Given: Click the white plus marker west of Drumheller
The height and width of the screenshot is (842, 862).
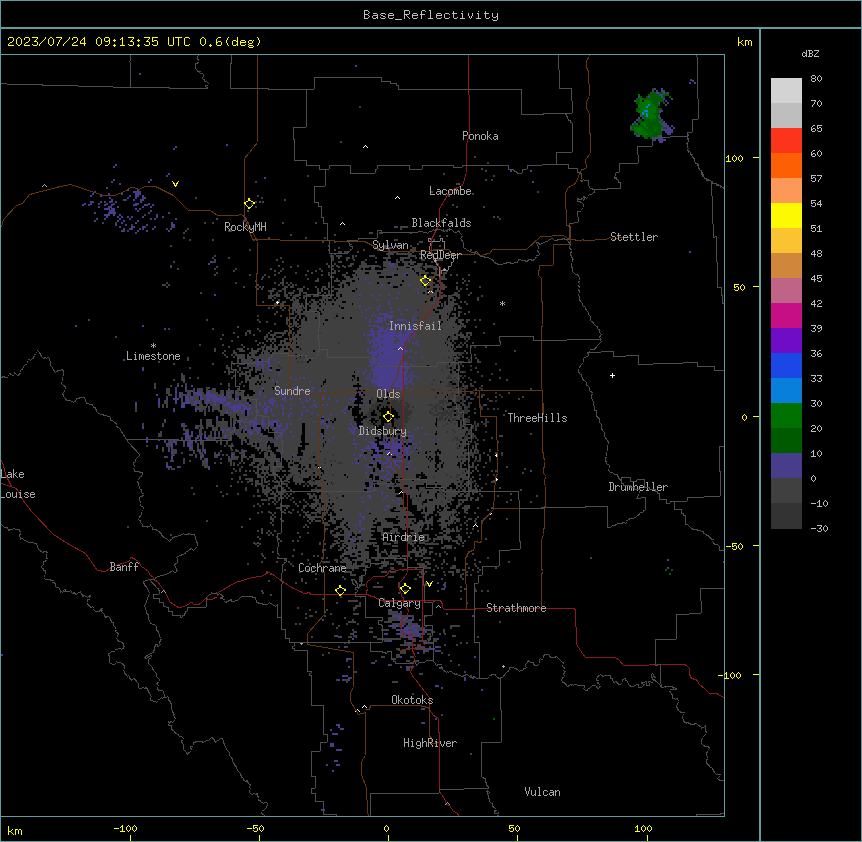Looking at the screenshot, I should click(x=612, y=375).
